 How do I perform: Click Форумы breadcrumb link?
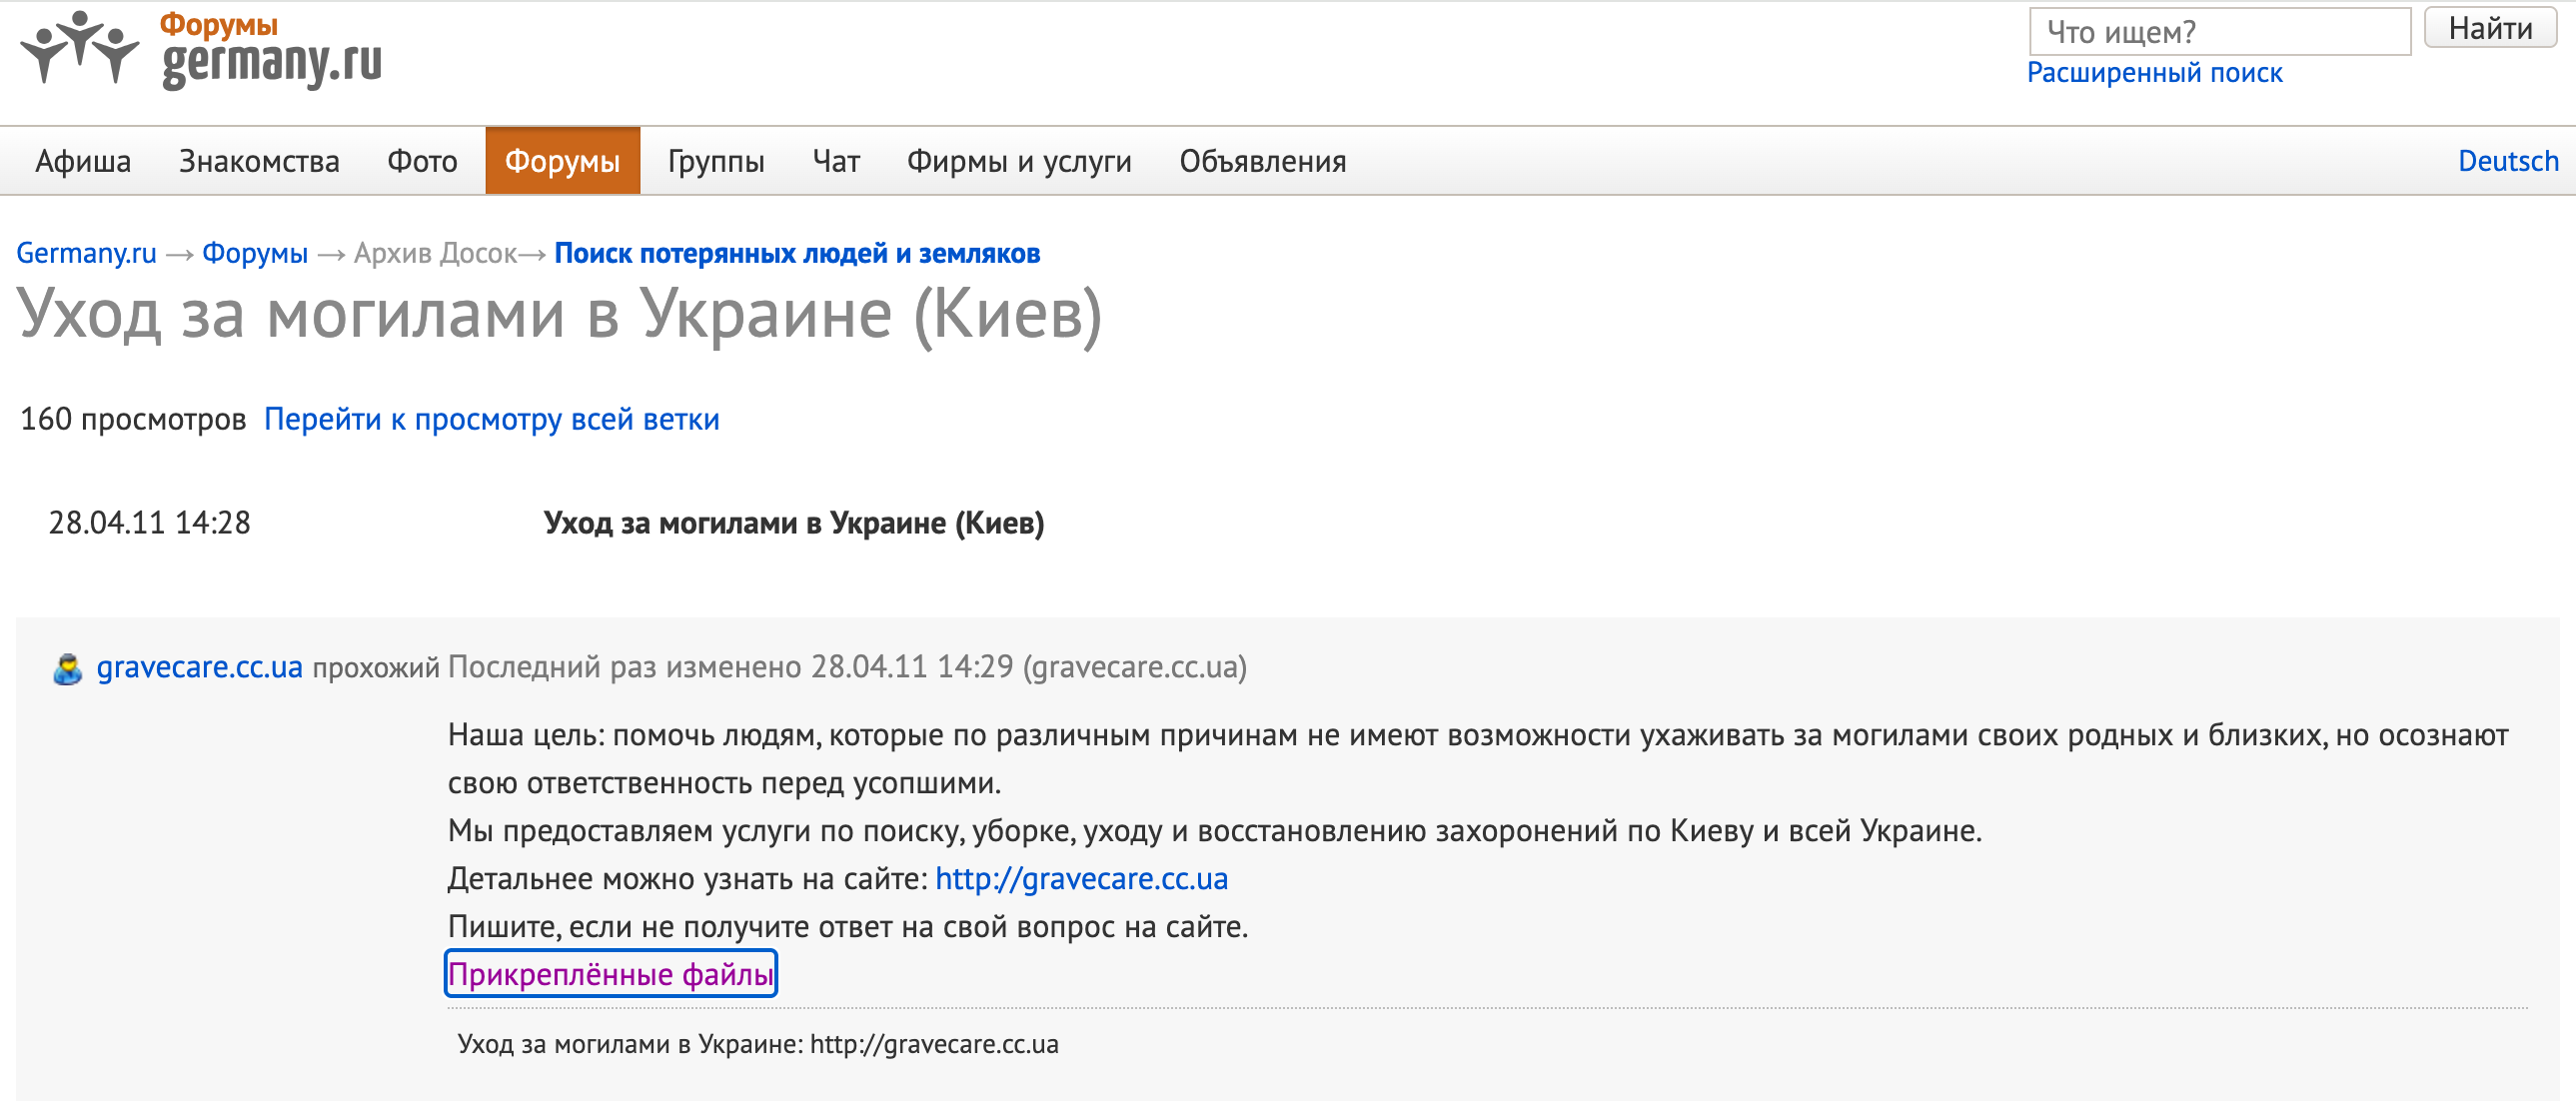(x=255, y=254)
